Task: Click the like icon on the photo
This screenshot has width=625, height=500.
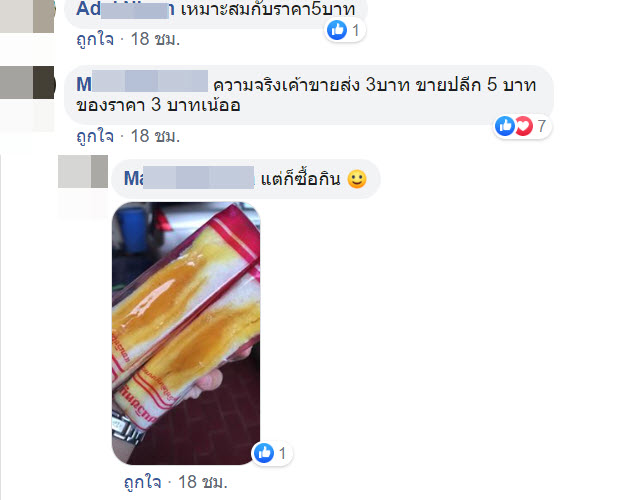Action: [264, 453]
